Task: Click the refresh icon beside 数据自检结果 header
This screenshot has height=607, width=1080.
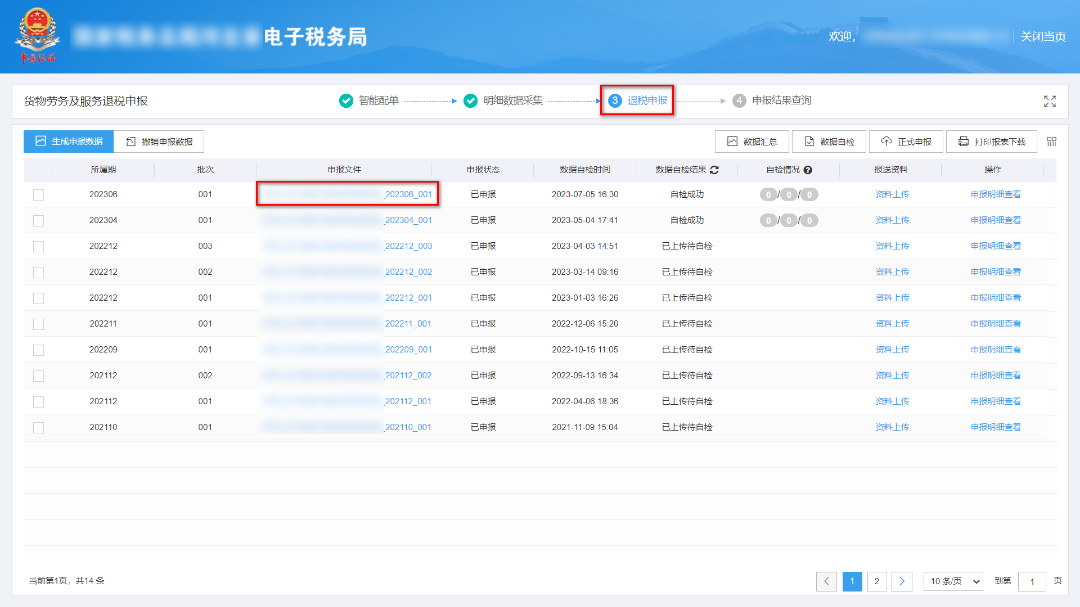Action: 714,169
